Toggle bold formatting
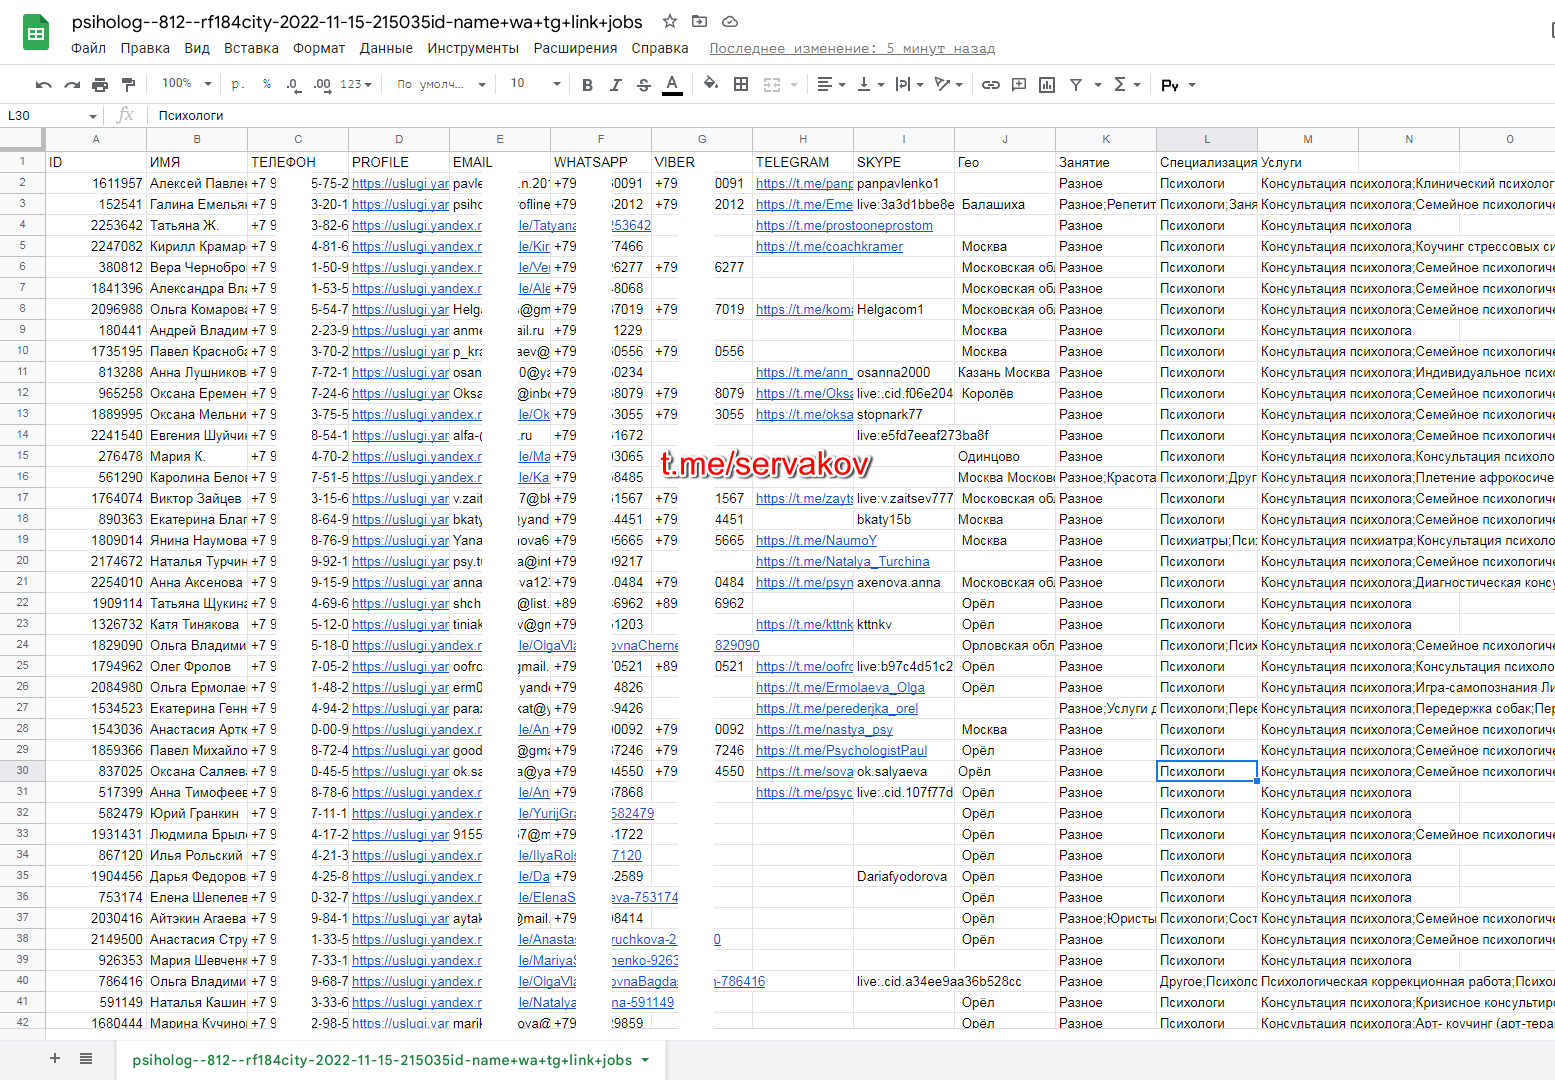 587,85
